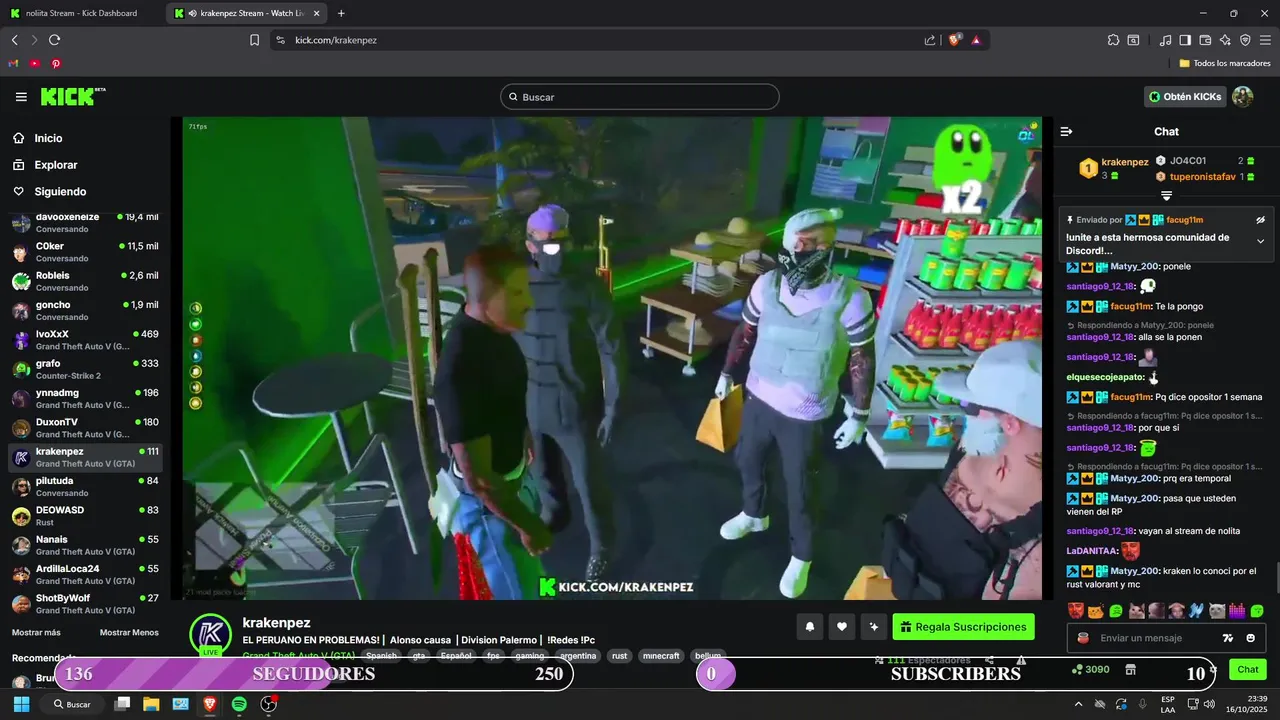The image size is (1280, 720).
Task: Open File Explorer from the taskbar
Action: tap(151, 704)
